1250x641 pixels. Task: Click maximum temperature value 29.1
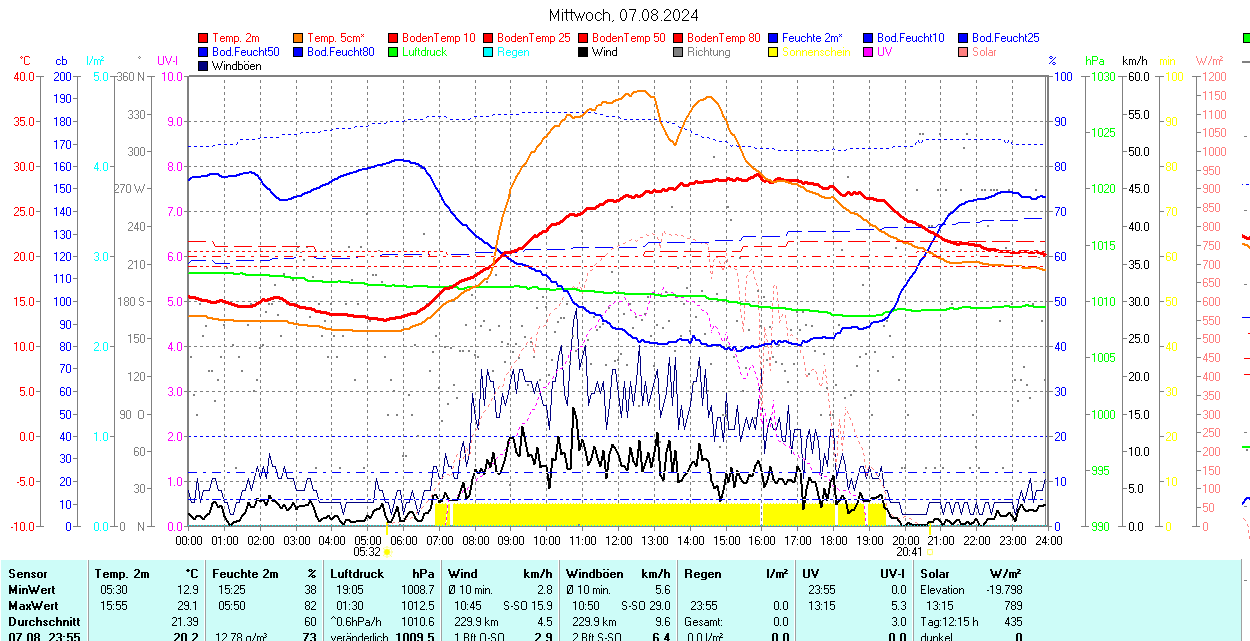[190, 606]
